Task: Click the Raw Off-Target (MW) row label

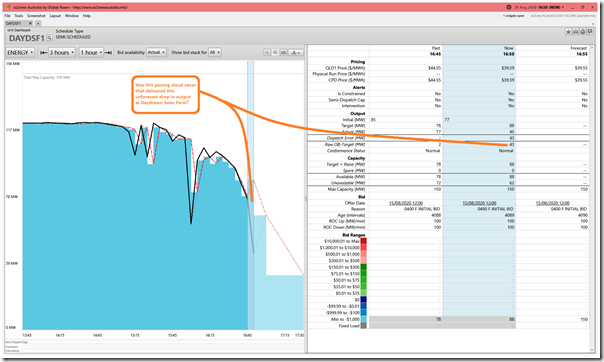Action: (345, 144)
